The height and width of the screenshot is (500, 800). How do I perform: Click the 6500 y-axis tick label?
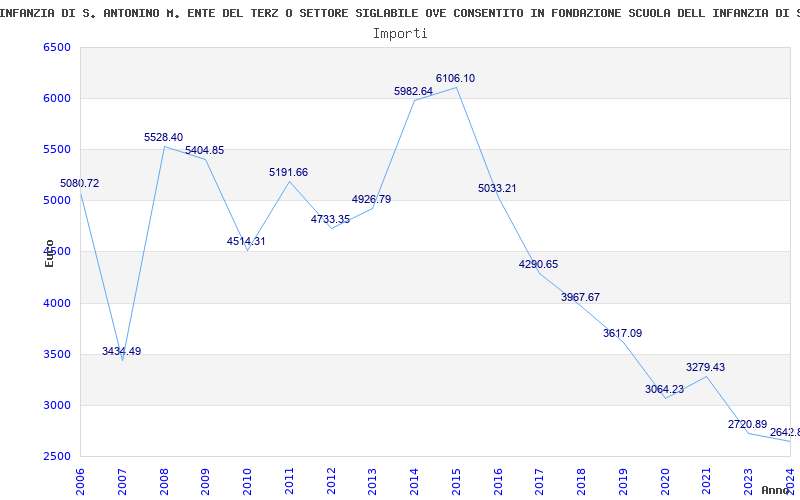(x=57, y=48)
